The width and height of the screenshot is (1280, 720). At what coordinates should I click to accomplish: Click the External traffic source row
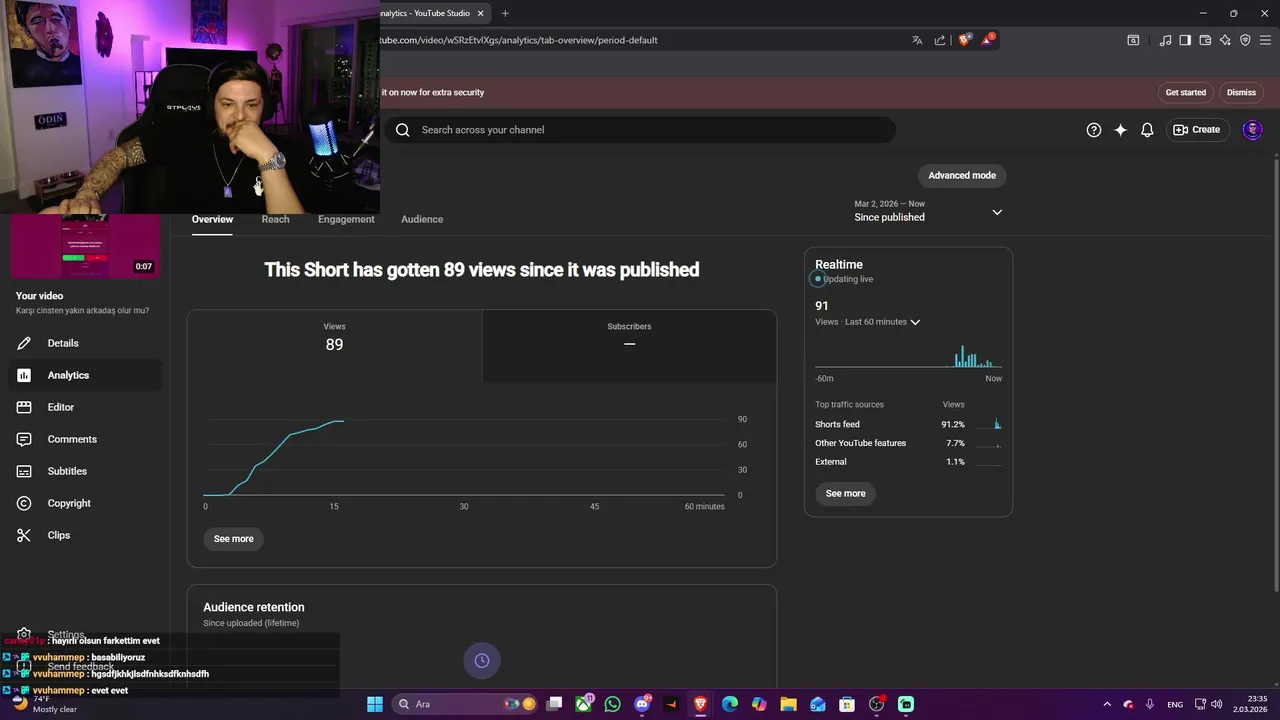point(908,462)
